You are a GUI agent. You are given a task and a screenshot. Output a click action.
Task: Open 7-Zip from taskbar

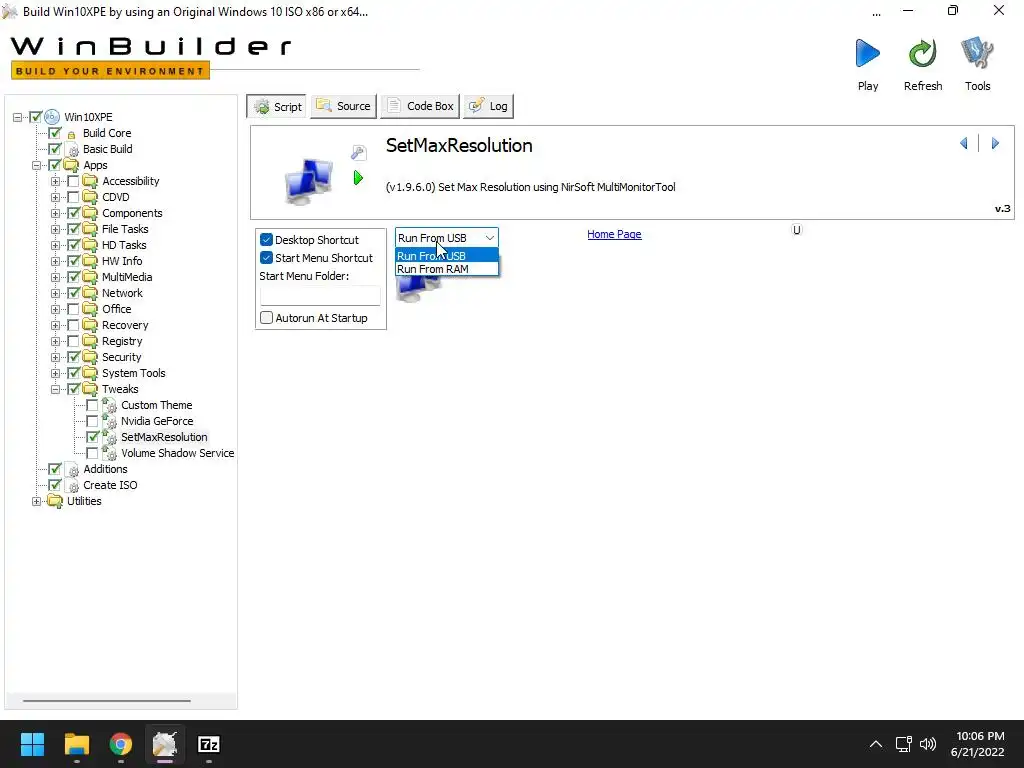208,744
